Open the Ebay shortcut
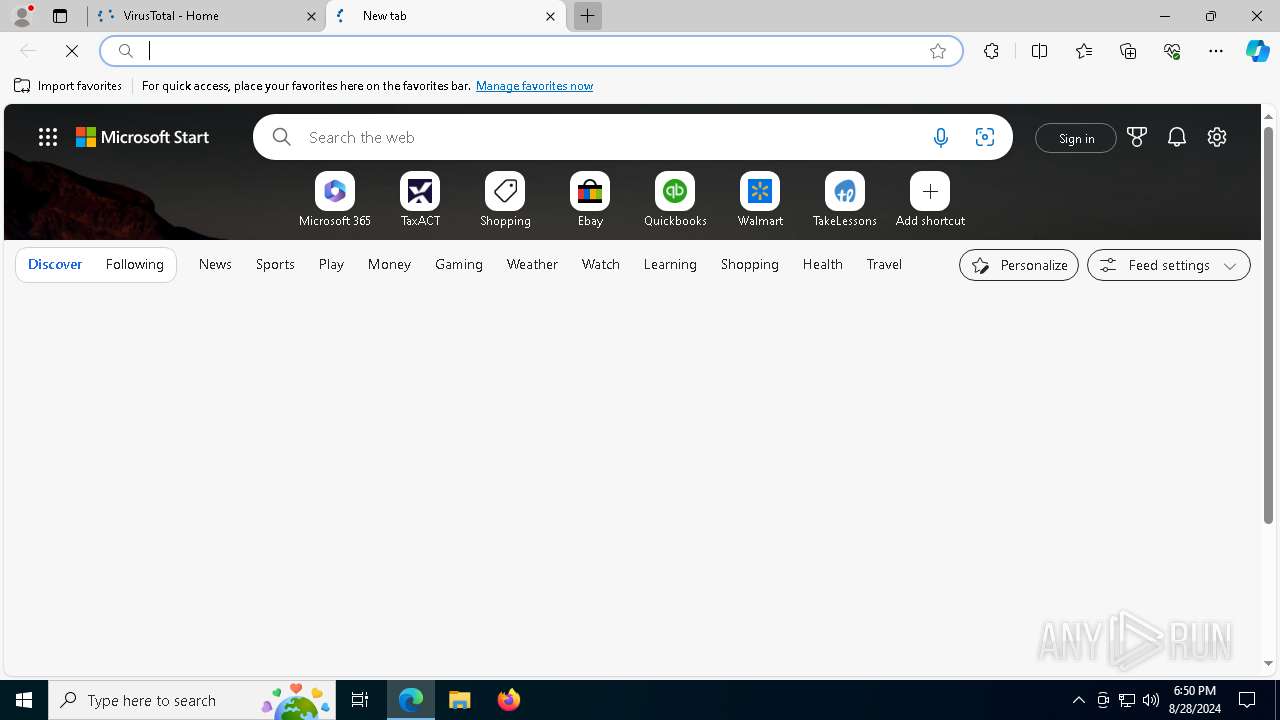The height and width of the screenshot is (720, 1280). click(x=590, y=200)
